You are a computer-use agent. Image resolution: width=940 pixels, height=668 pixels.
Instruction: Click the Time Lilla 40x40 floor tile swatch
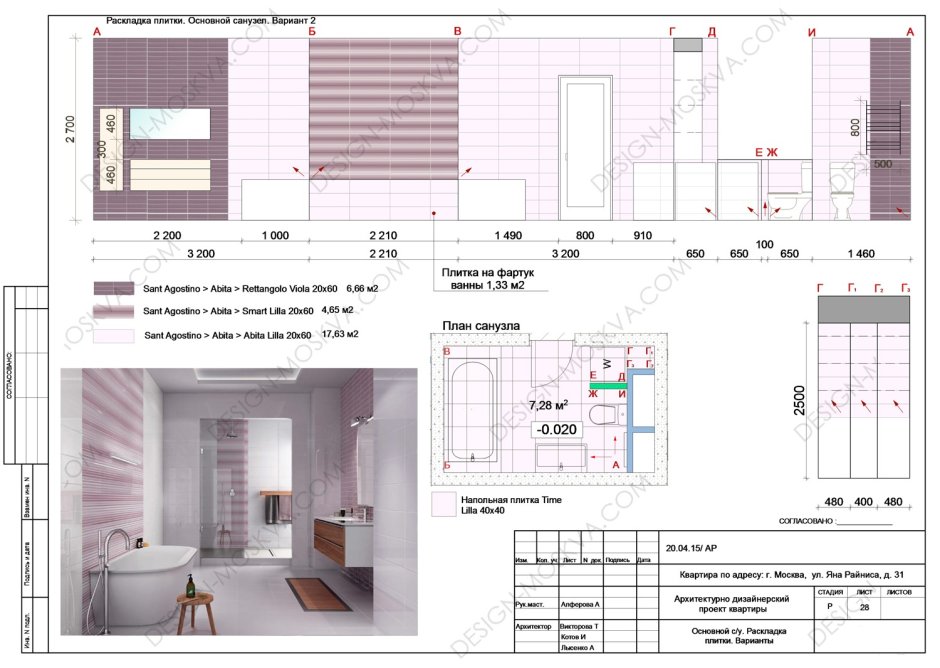pyautogui.click(x=442, y=504)
